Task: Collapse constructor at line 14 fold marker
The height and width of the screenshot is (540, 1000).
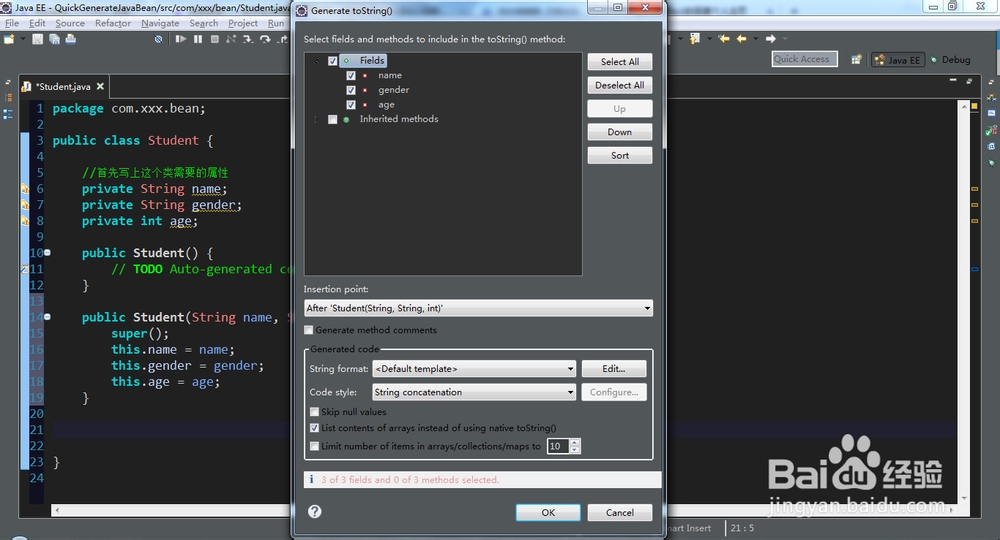Action: tap(47, 317)
